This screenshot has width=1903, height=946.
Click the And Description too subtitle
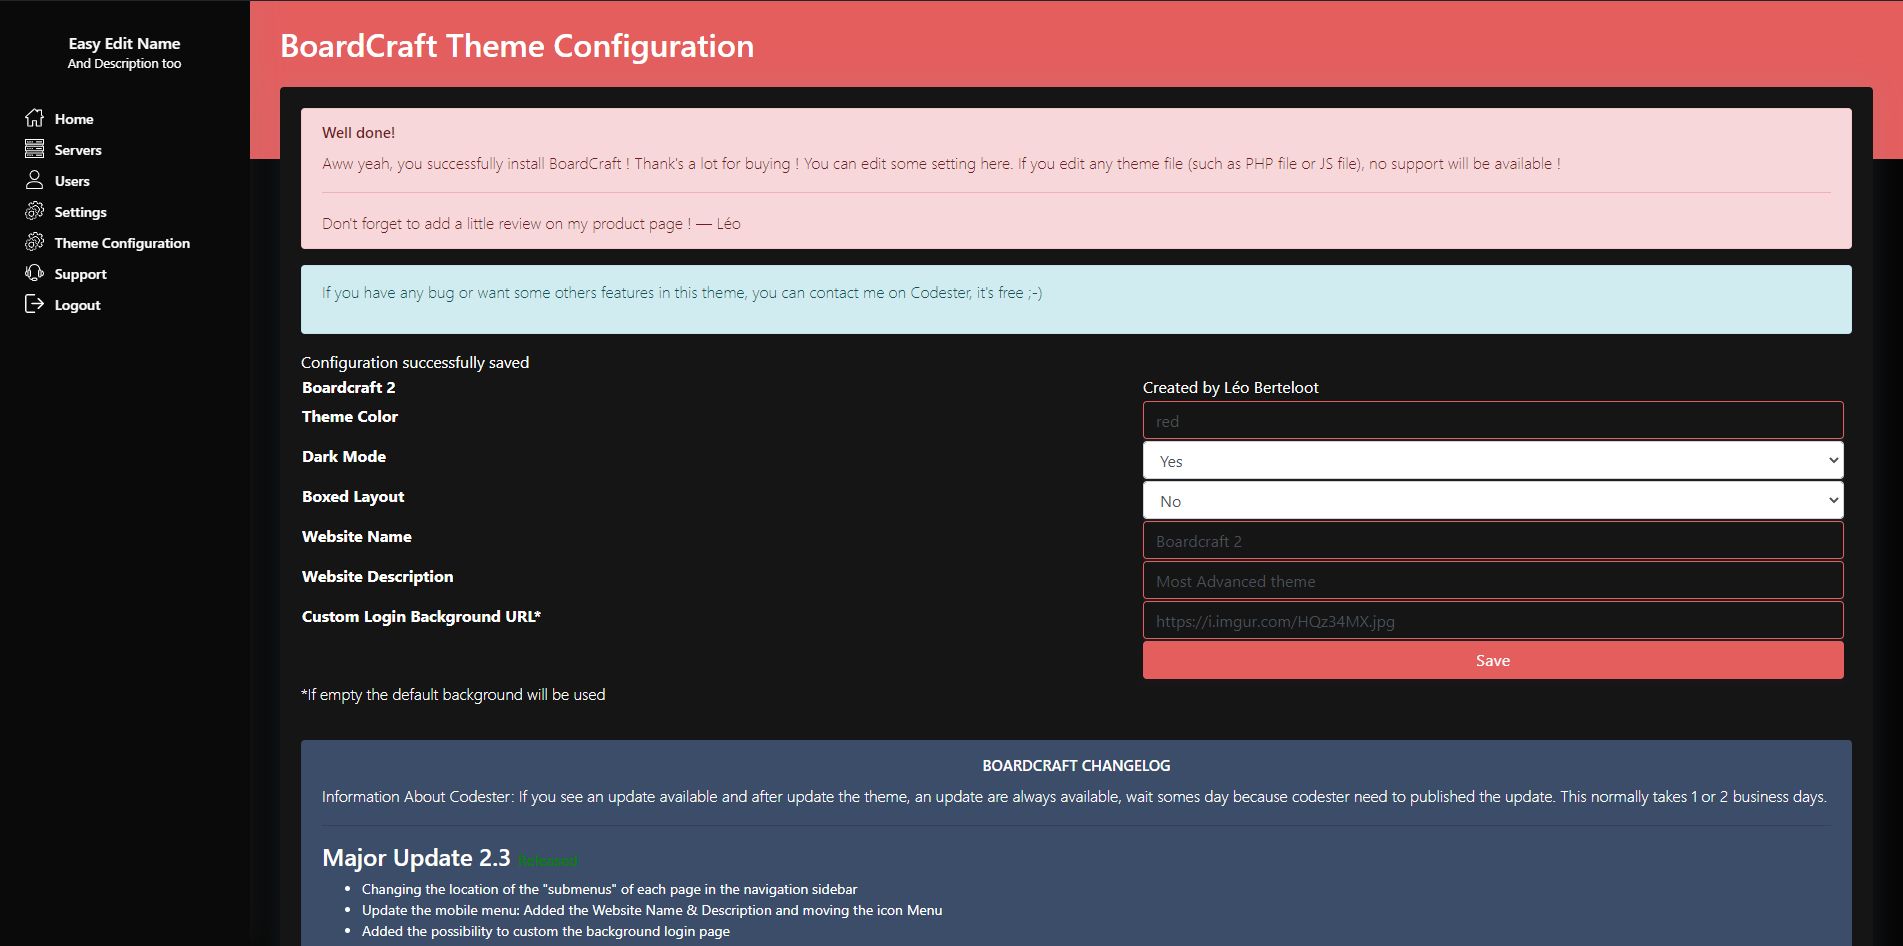[x=124, y=63]
